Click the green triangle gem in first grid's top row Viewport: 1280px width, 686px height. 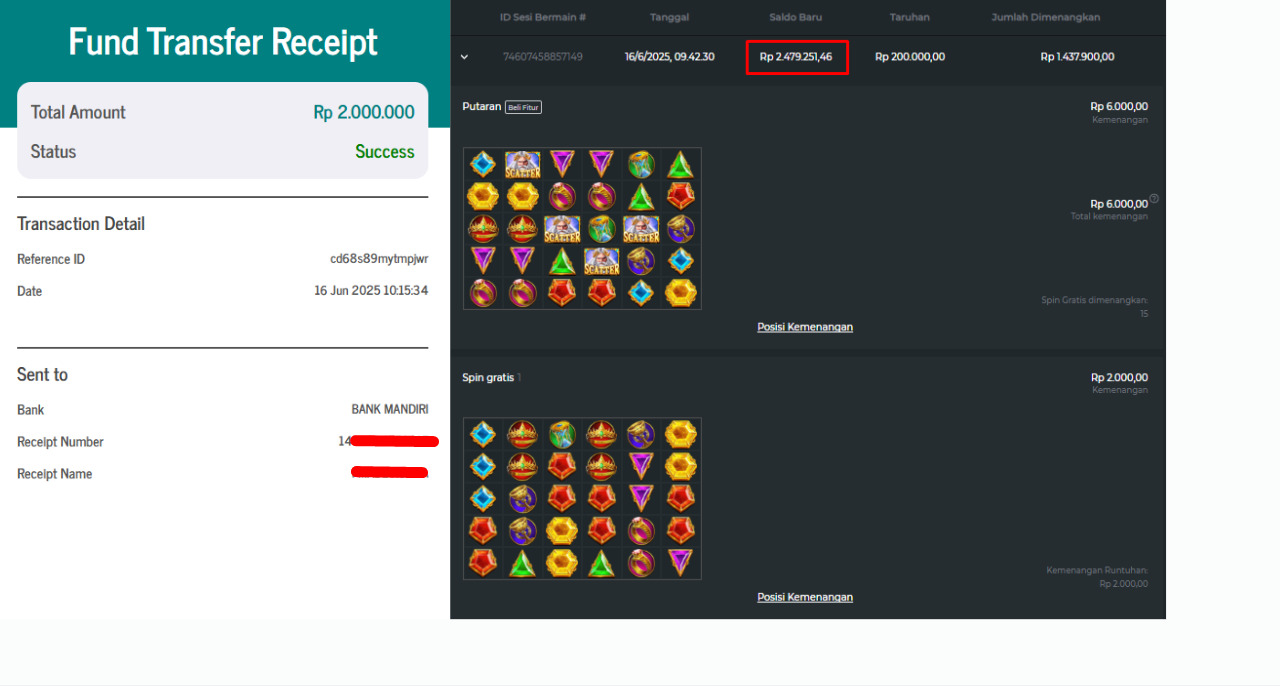680,164
